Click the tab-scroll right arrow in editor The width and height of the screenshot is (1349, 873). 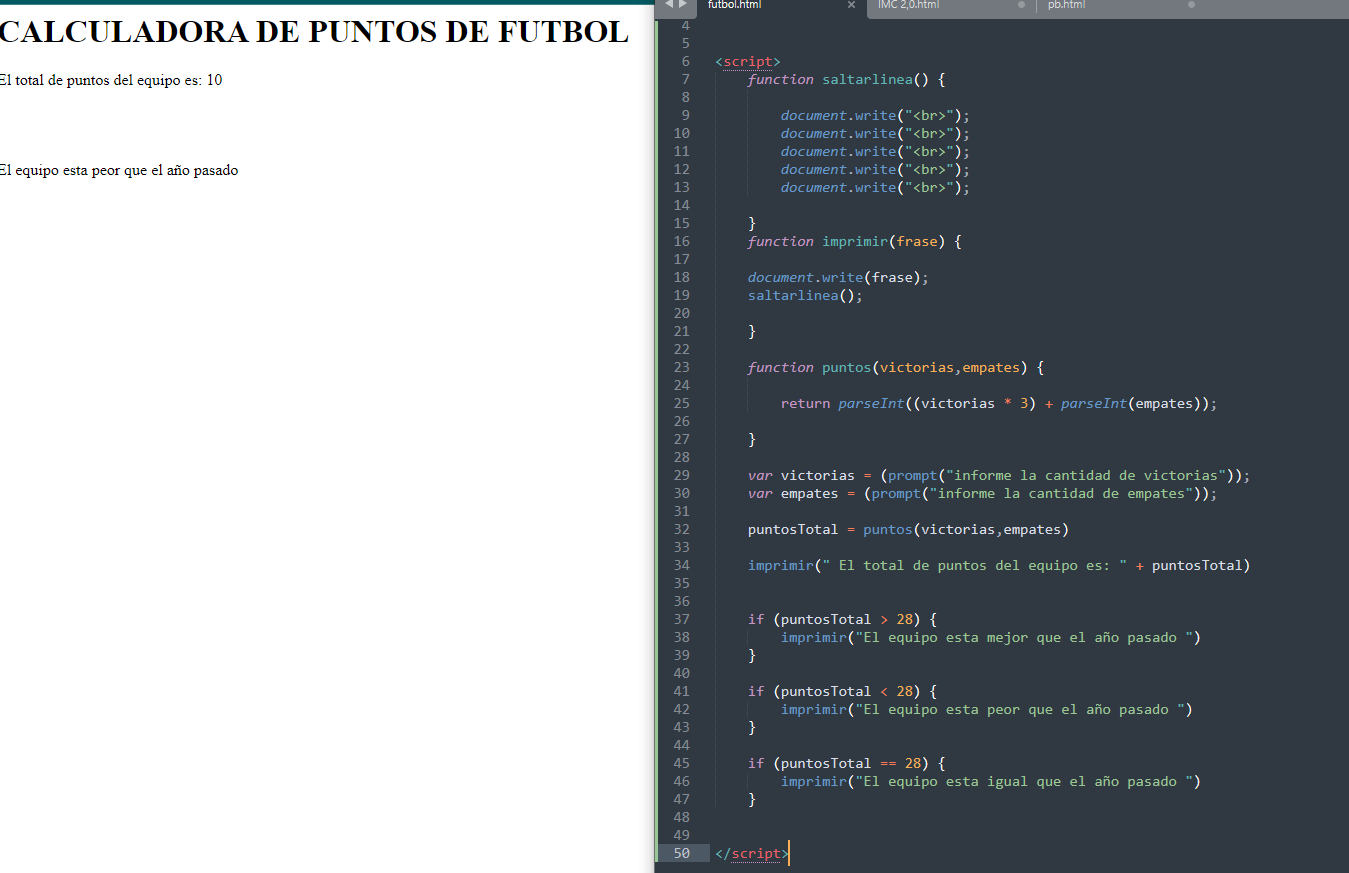pos(683,5)
